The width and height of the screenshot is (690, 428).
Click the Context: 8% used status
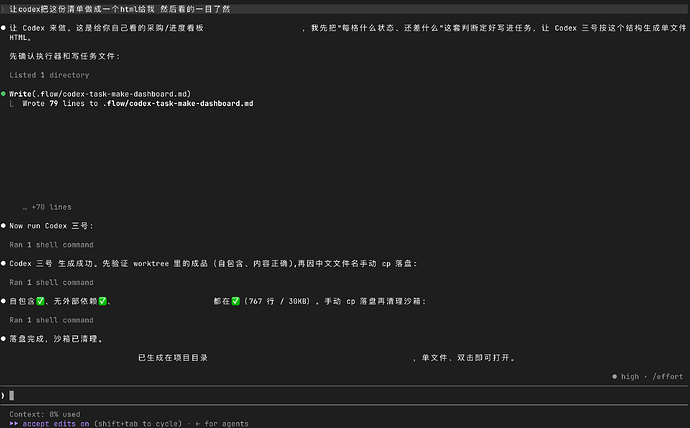point(45,414)
